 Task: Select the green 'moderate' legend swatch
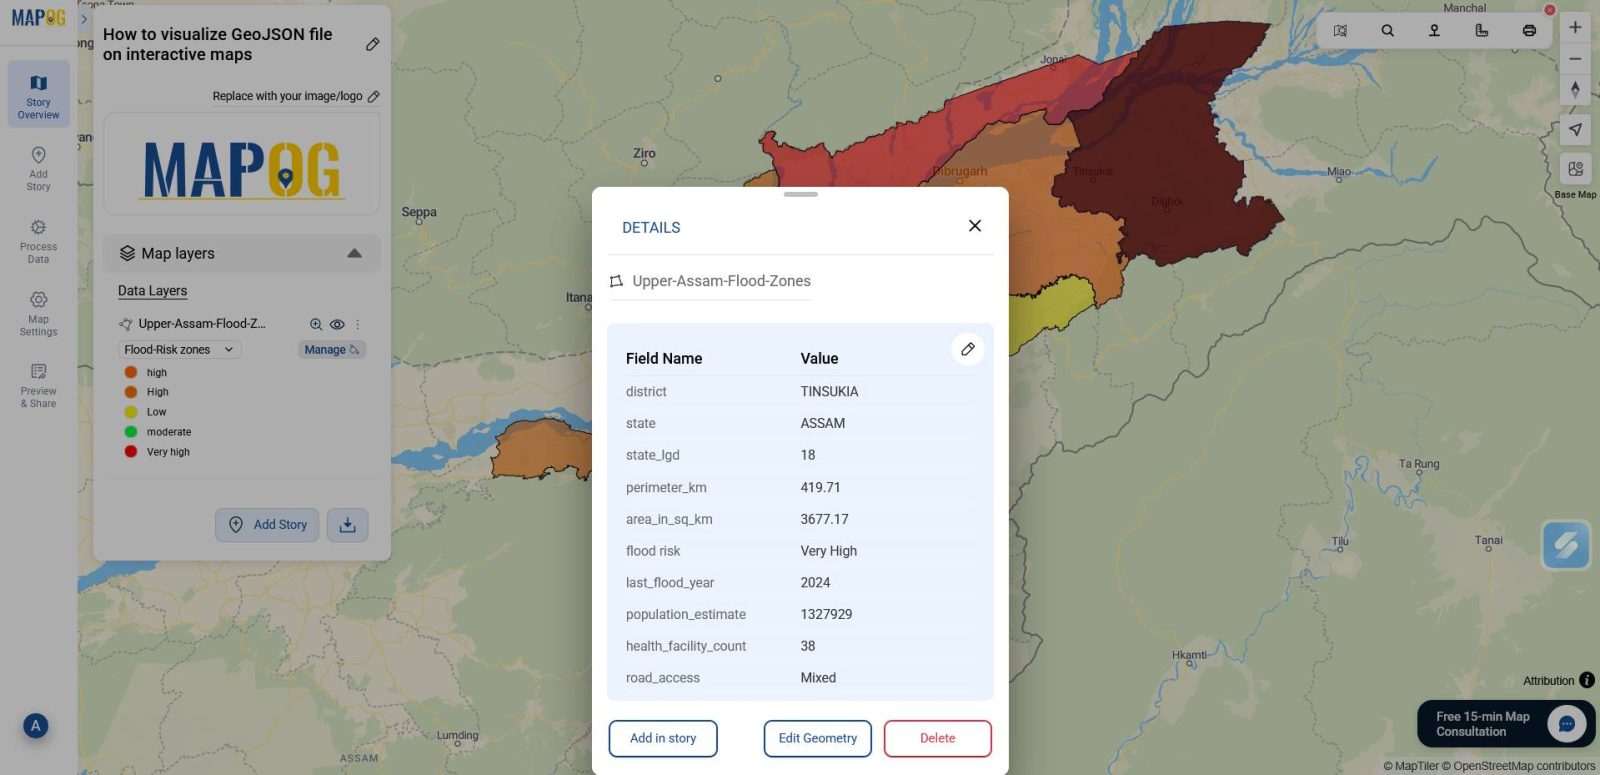point(130,432)
